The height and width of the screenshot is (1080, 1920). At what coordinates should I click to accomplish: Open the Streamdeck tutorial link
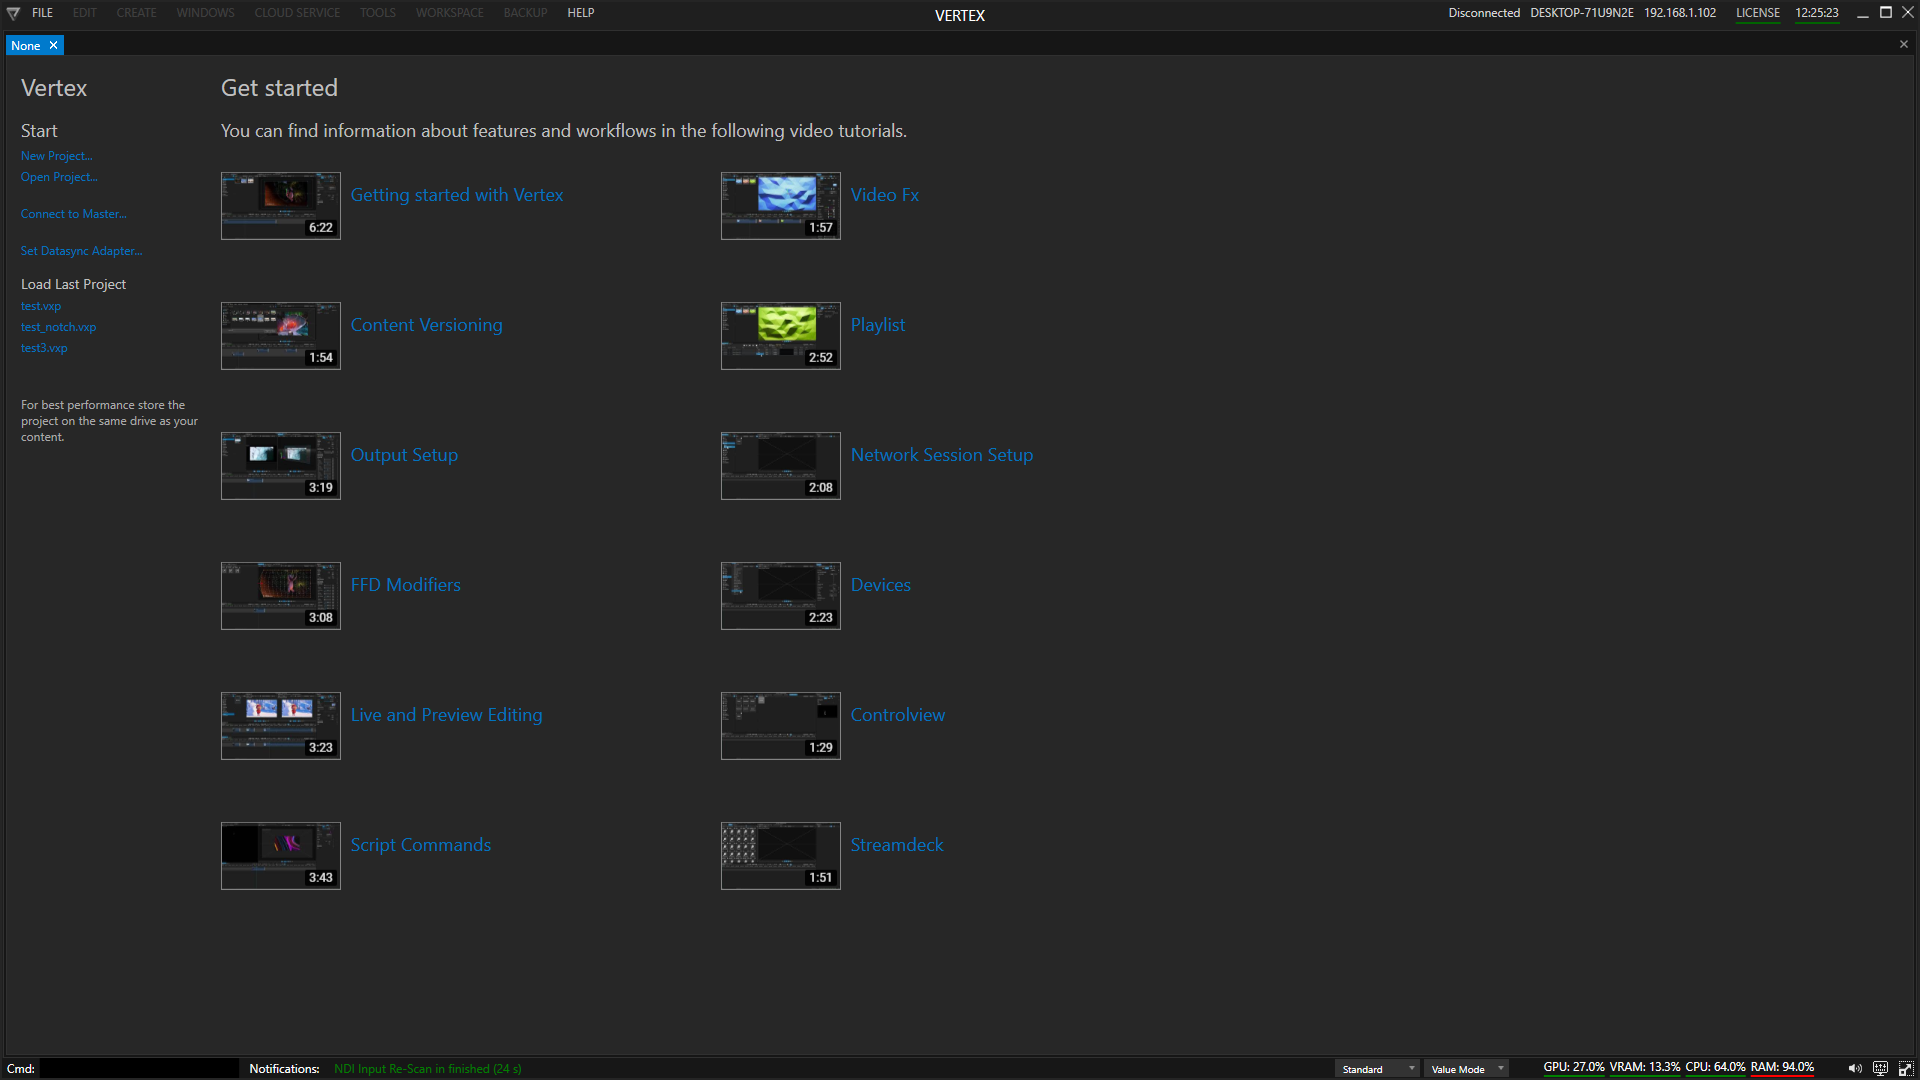tap(897, 845)
